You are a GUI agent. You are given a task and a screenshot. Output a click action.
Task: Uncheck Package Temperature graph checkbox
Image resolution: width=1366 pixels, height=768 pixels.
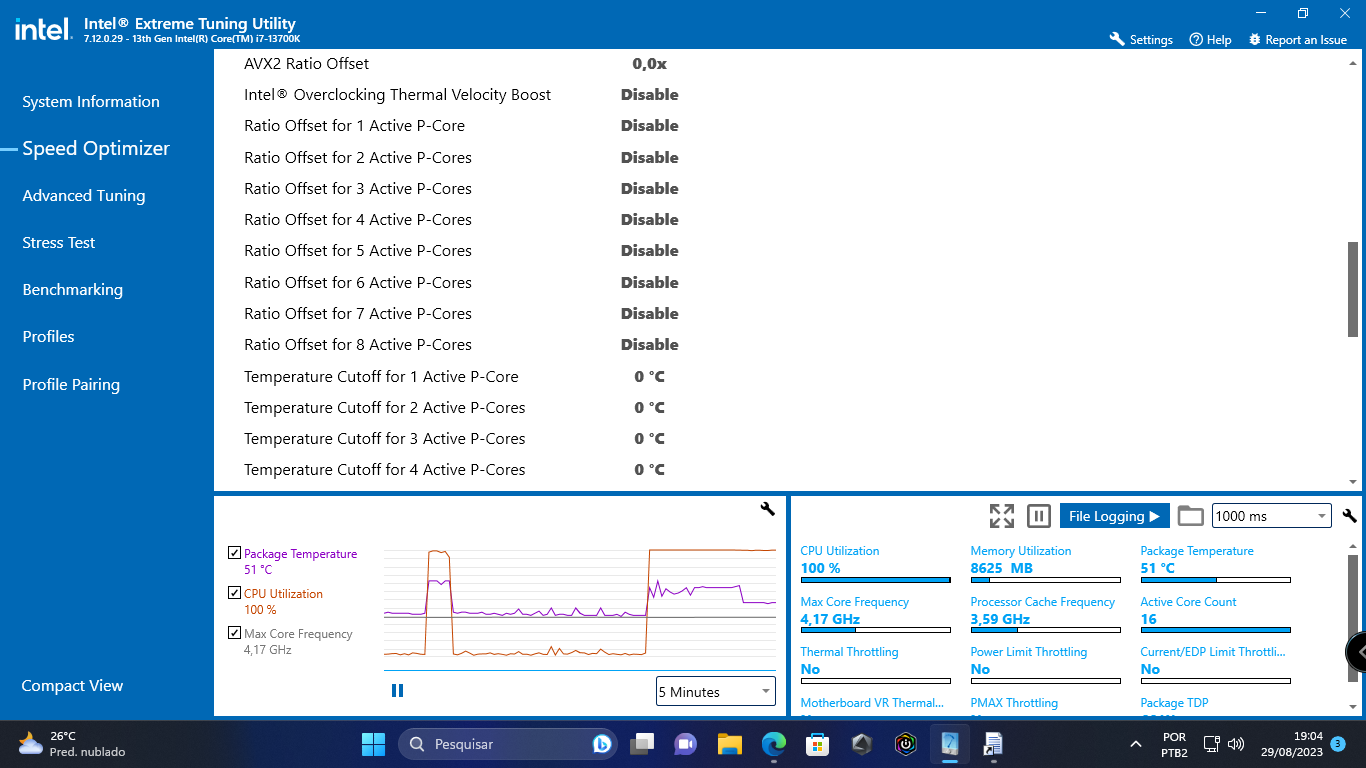234,553
